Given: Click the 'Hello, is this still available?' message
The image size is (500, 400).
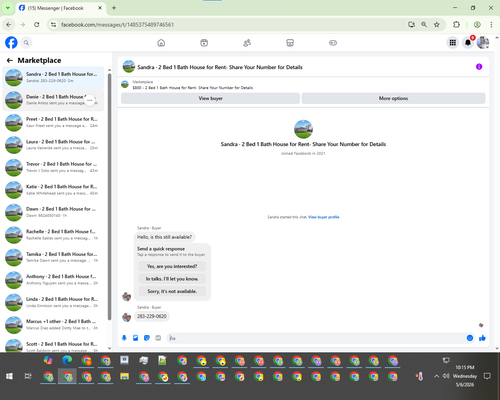Looking at the screenshot, I should (x=164, y=237).
